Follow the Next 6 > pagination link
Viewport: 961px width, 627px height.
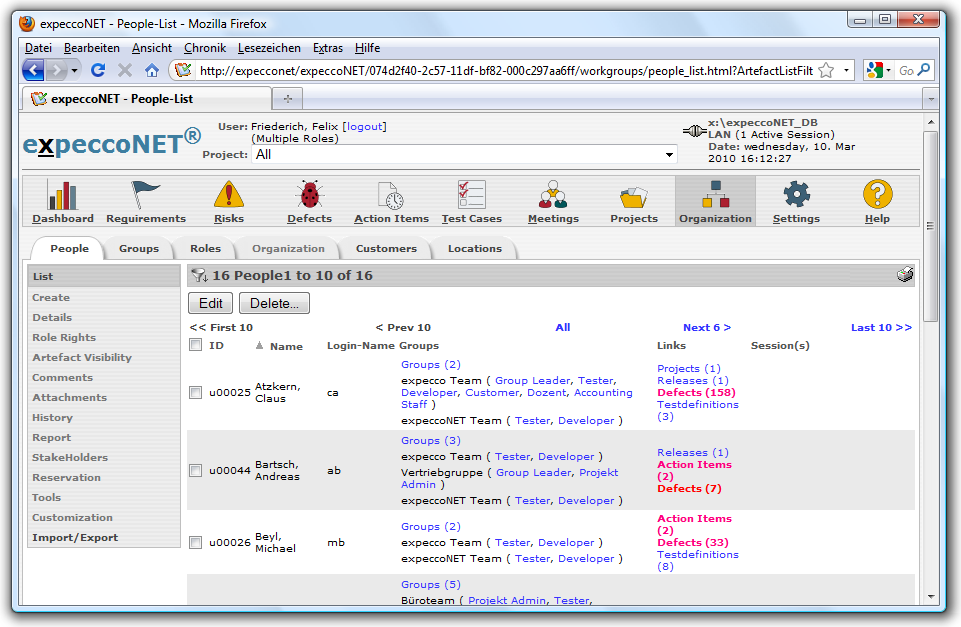[x=706, y=328]
